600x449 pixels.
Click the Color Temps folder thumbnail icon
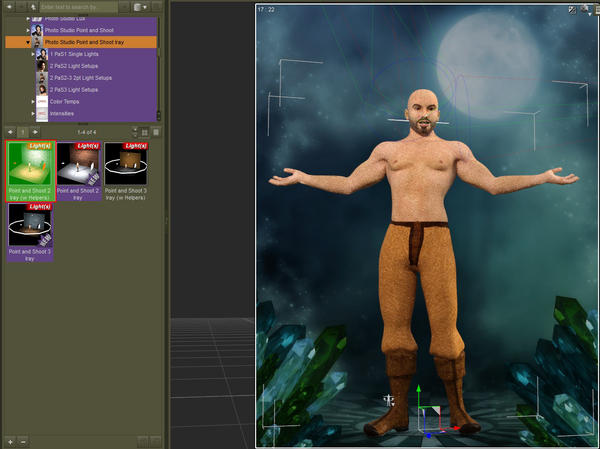pyautogui.click(x=42, y=101)
